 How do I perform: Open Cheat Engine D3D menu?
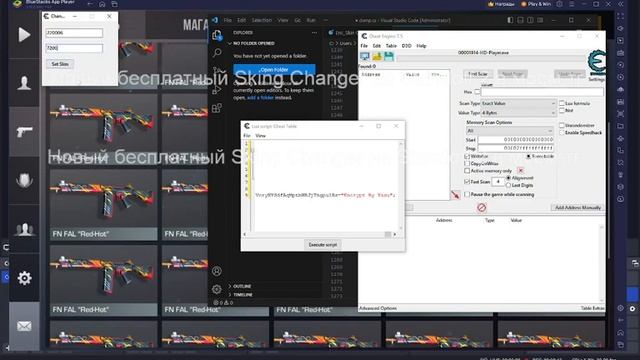tap(407, 46)
